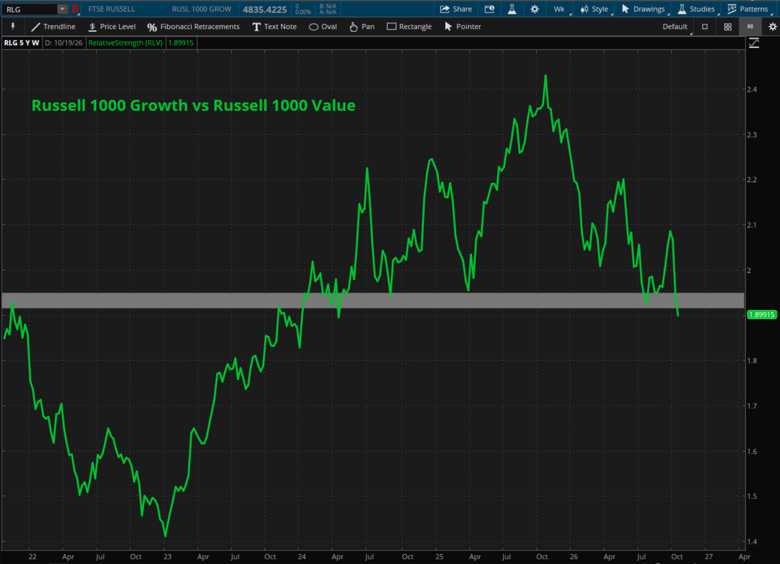Select the gray horizontal rectangle zone drawing

click(x=373, y=300)
